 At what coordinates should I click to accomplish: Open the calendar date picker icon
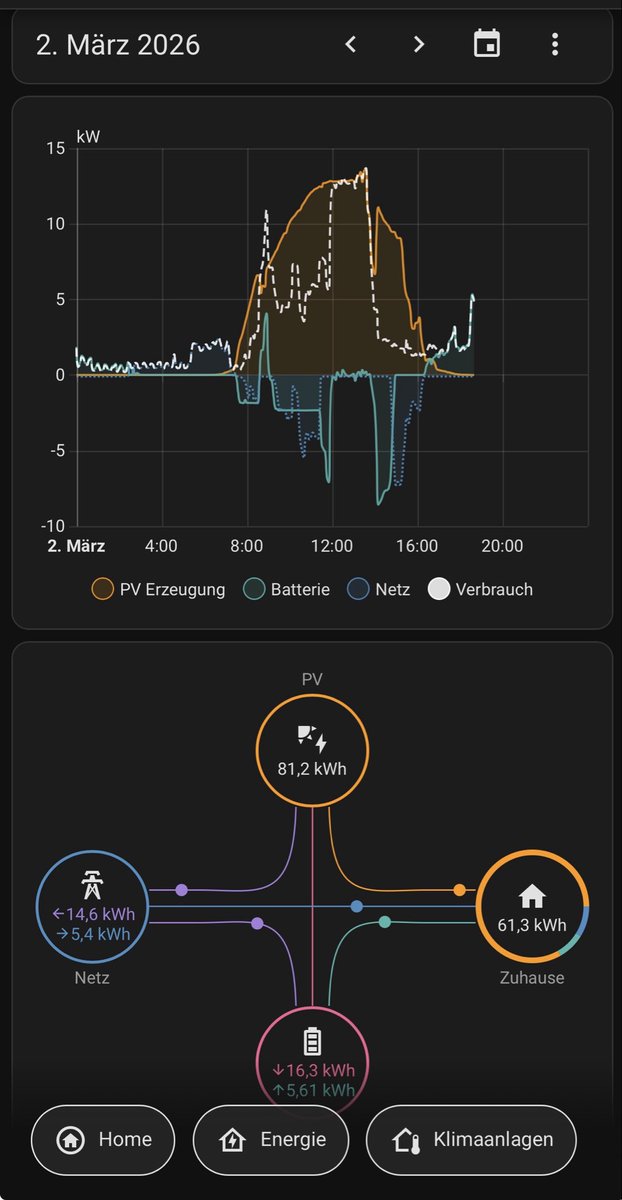(487, 44)
